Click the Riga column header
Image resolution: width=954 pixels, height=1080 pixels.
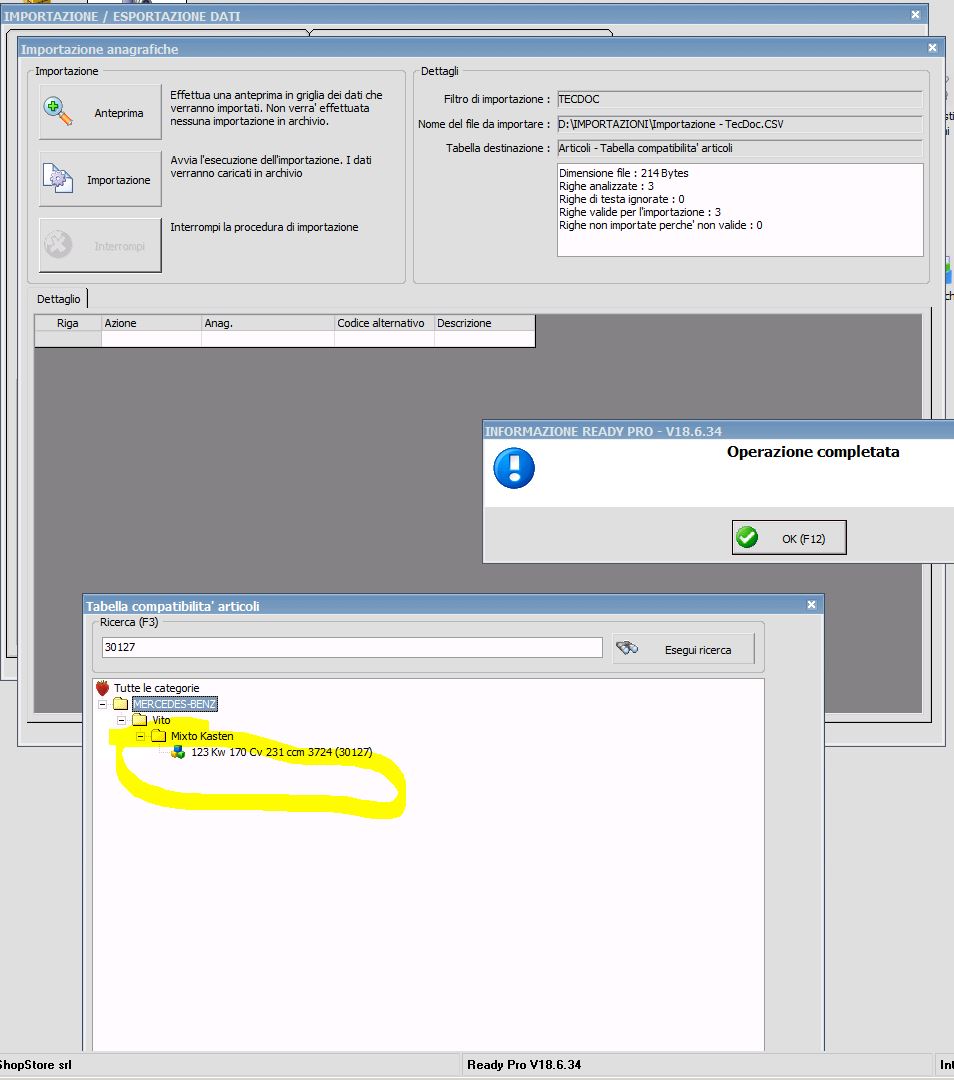(x=68, y=323)
